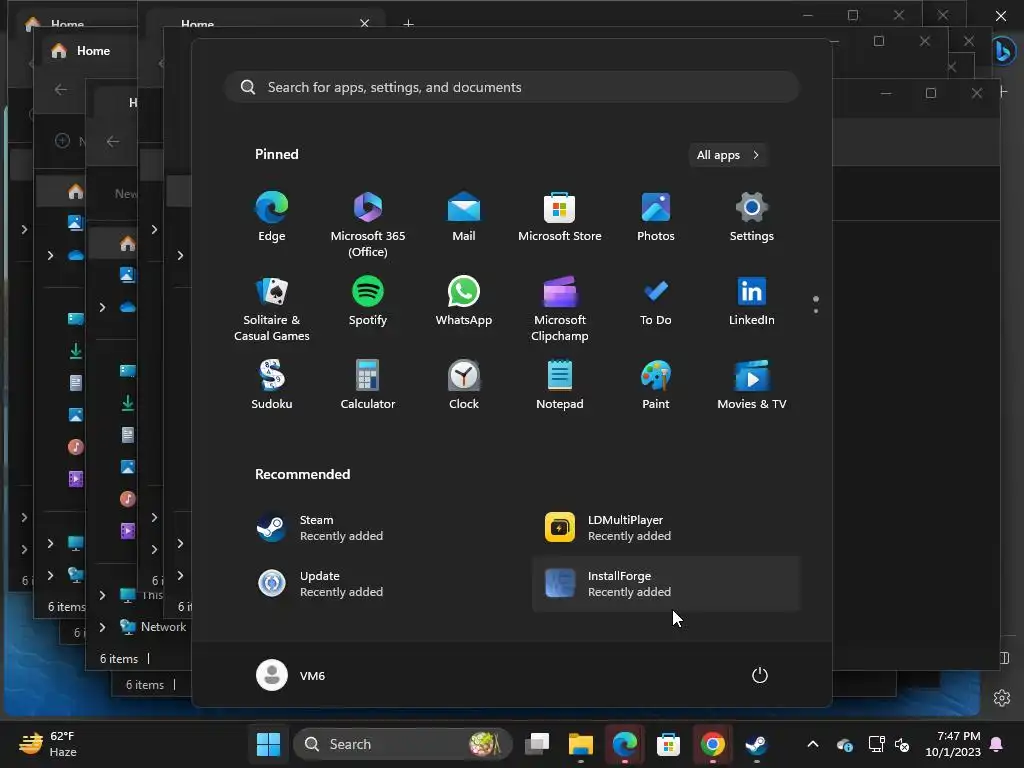The image size is (1024, 768).
Task: Launch Microsoft 365 (Office)
Action: tap(368, 224)
